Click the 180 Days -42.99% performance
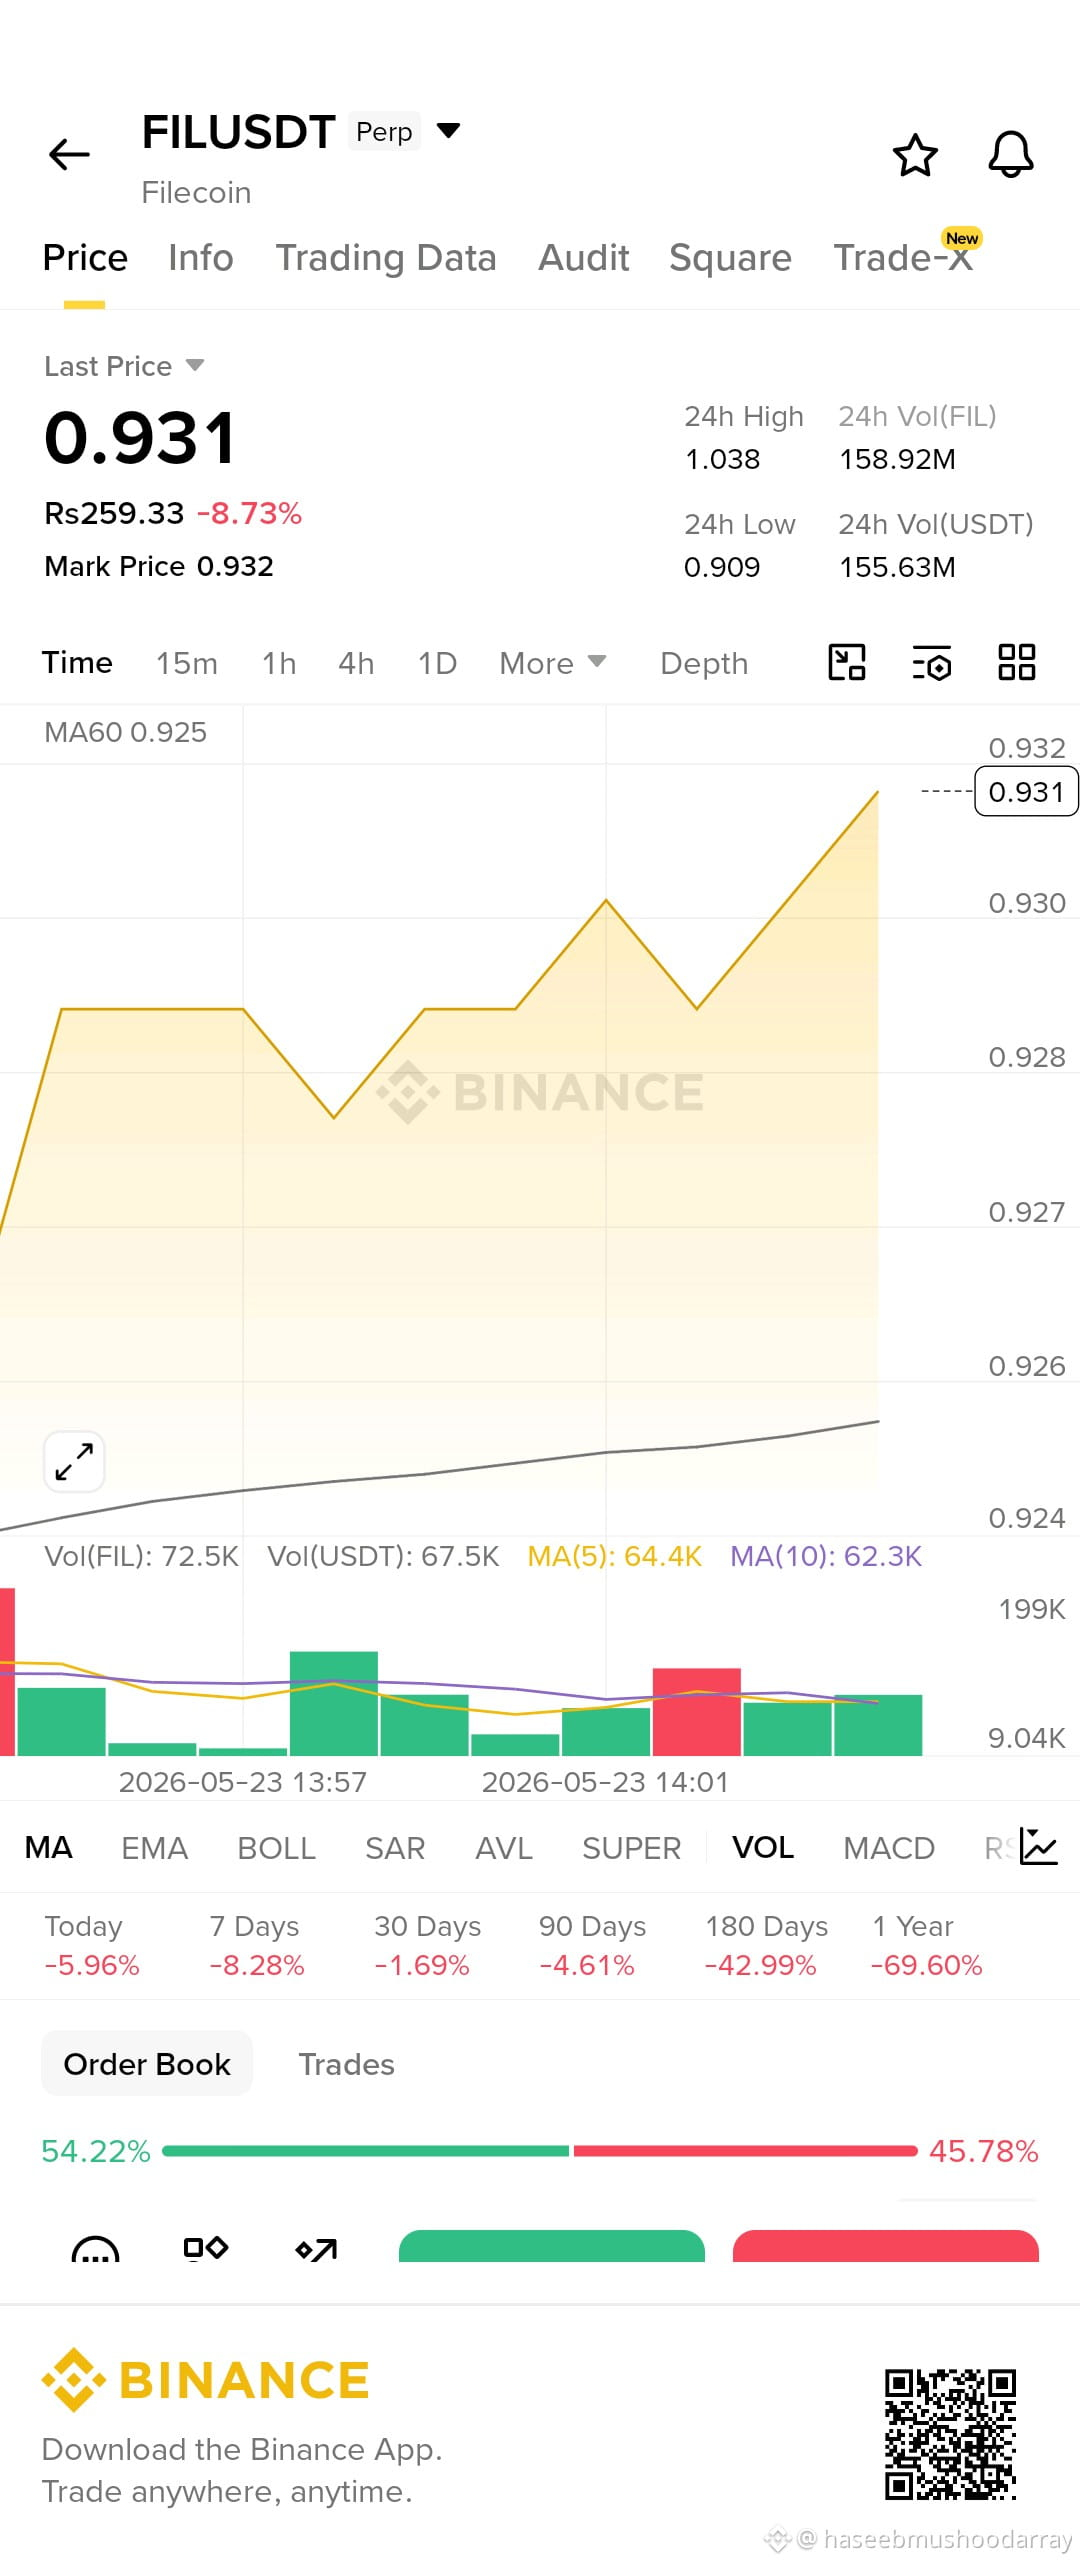The width and height of the screenshot is (1080, 2564). coord(766,1946)
